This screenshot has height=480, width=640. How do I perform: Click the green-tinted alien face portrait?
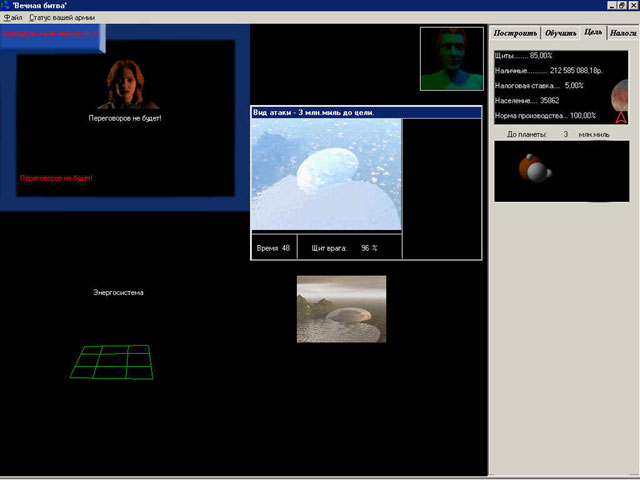coord(452,58)
